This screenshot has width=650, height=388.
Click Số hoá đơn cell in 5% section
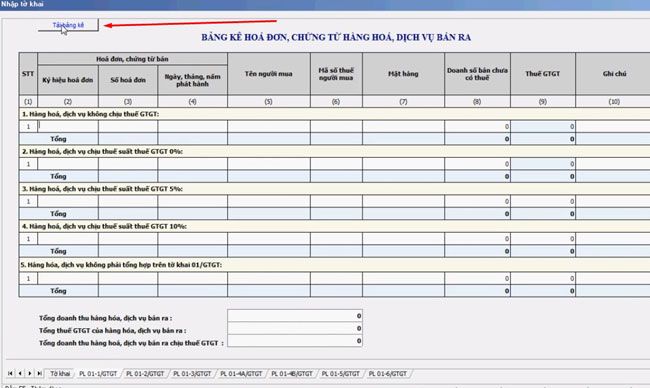pyautogui.click(x=128, y=201)
